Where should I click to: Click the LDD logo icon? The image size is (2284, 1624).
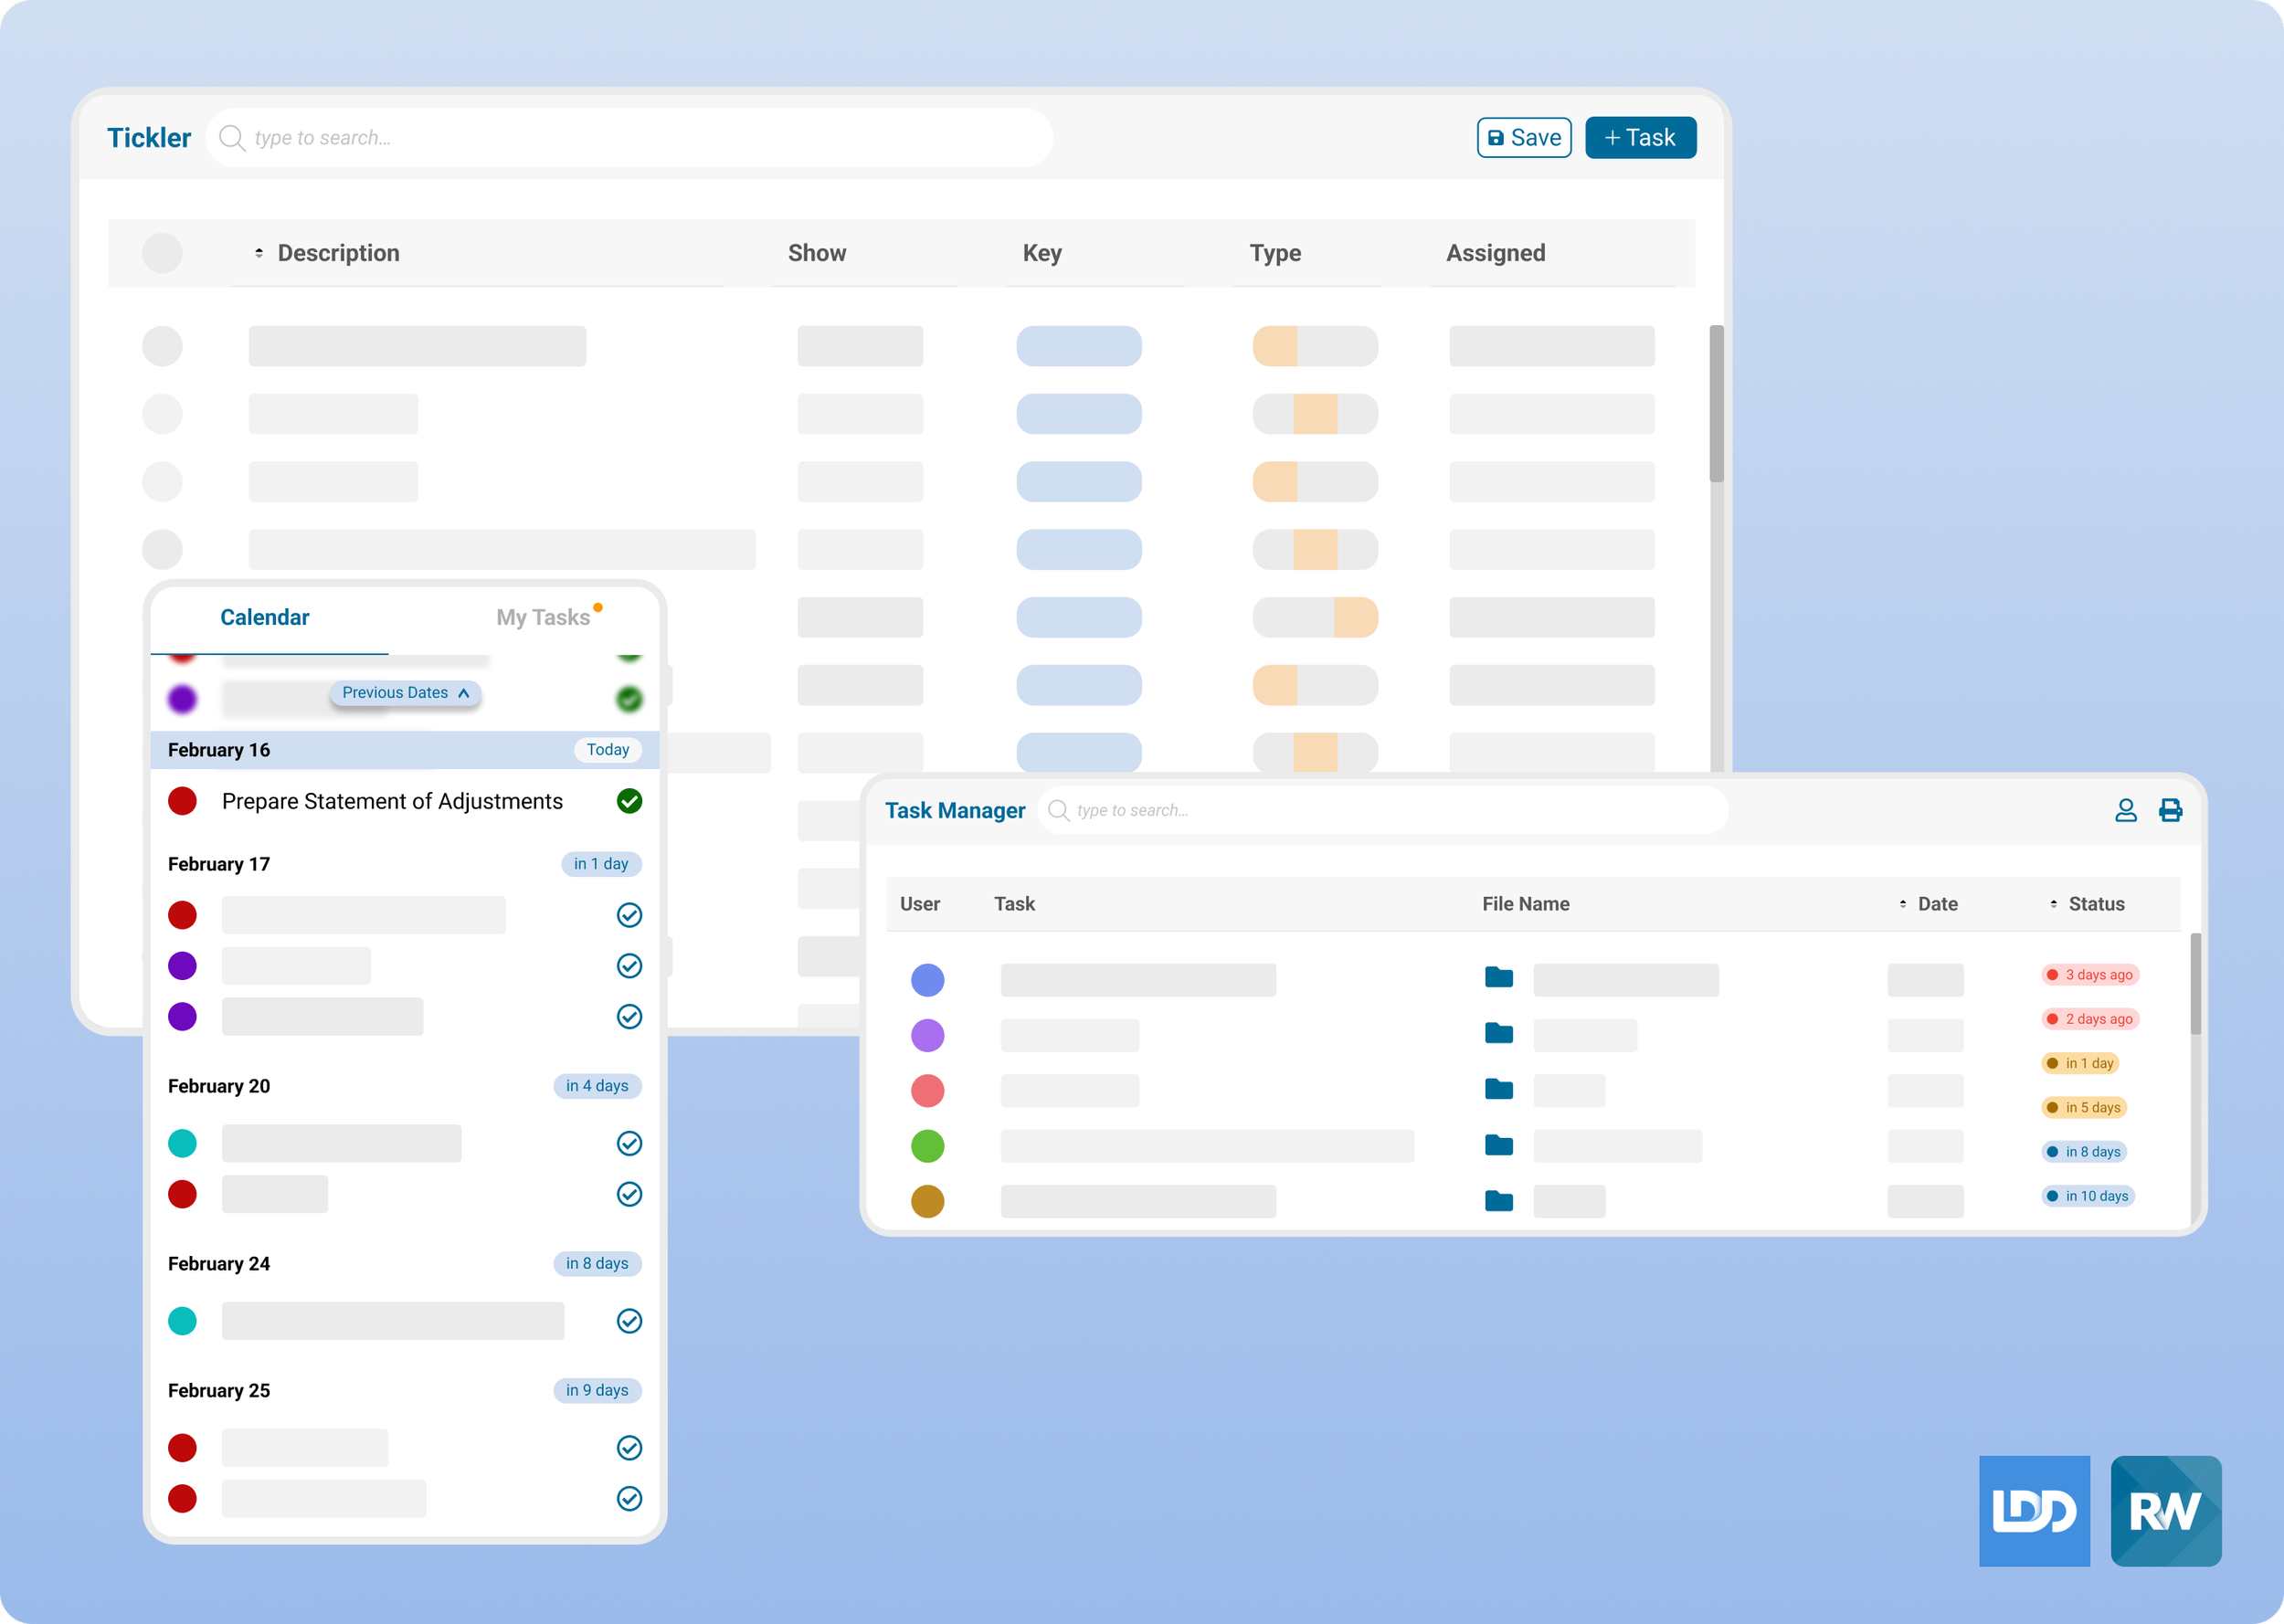coord(2034,1510)
